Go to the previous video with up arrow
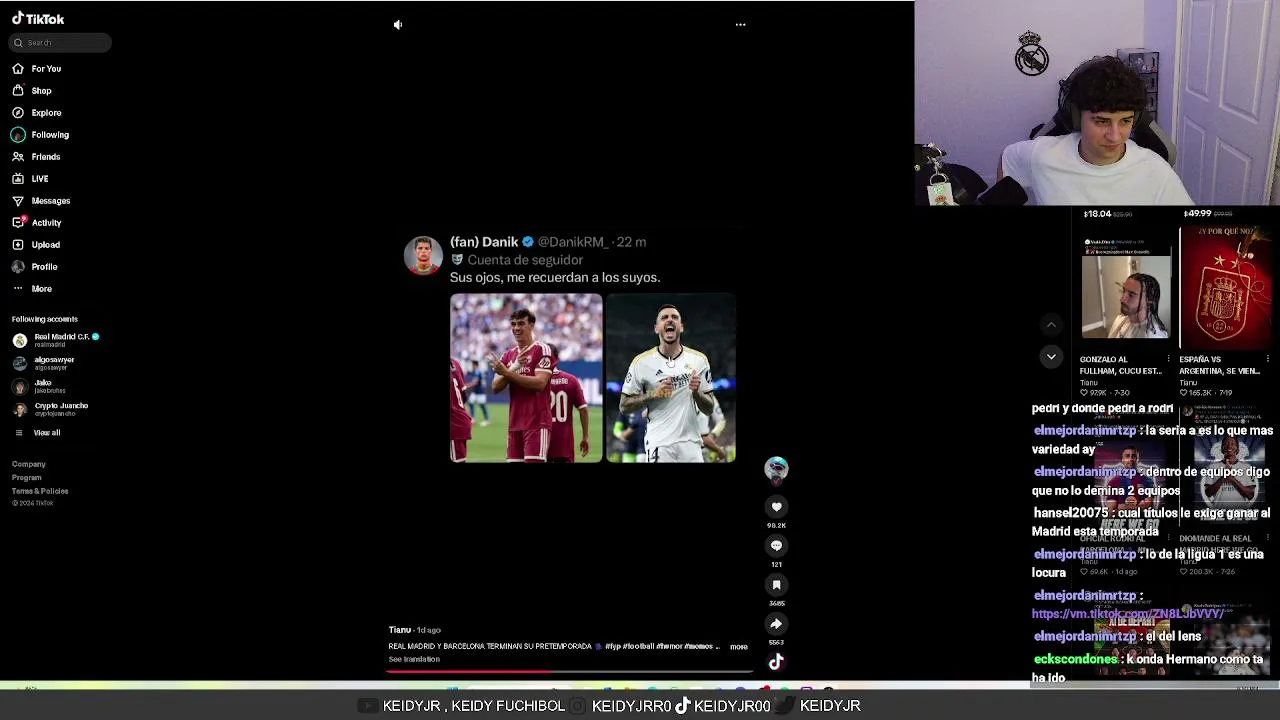Viewport: 1280px width, 720px height. click(x=1051, y=325)
